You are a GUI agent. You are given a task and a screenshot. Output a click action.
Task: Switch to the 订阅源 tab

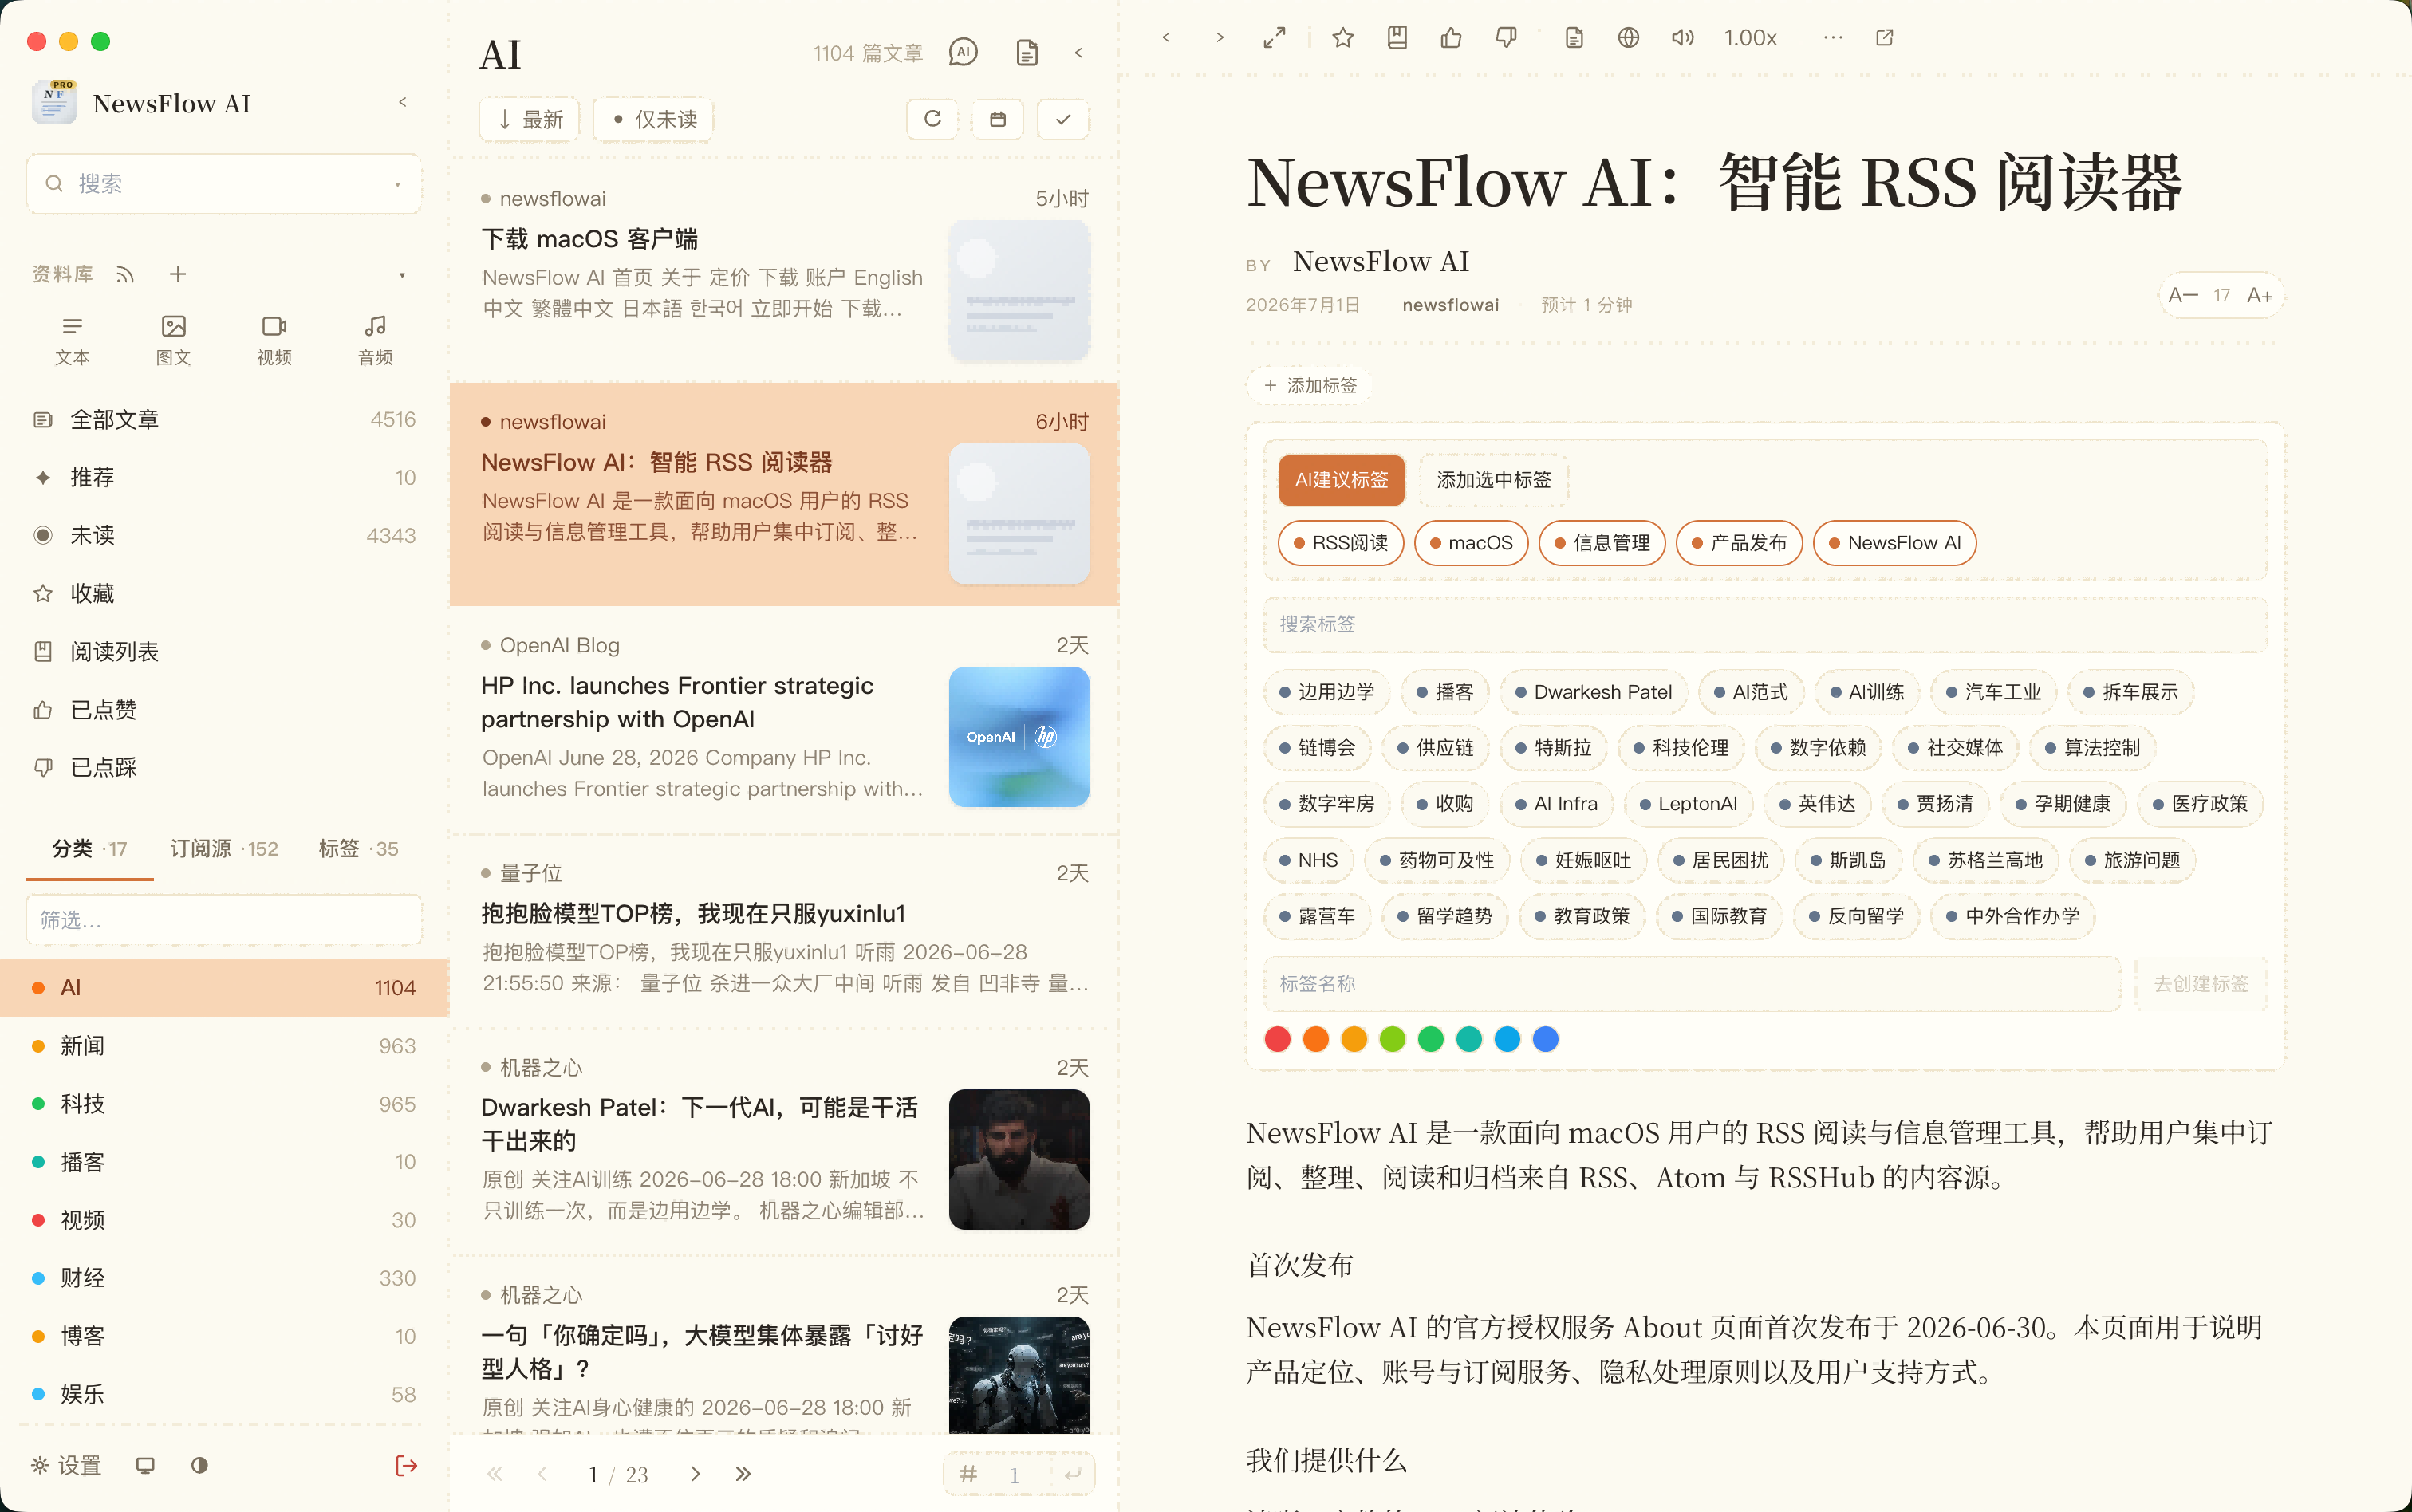[x=224, y=849]
